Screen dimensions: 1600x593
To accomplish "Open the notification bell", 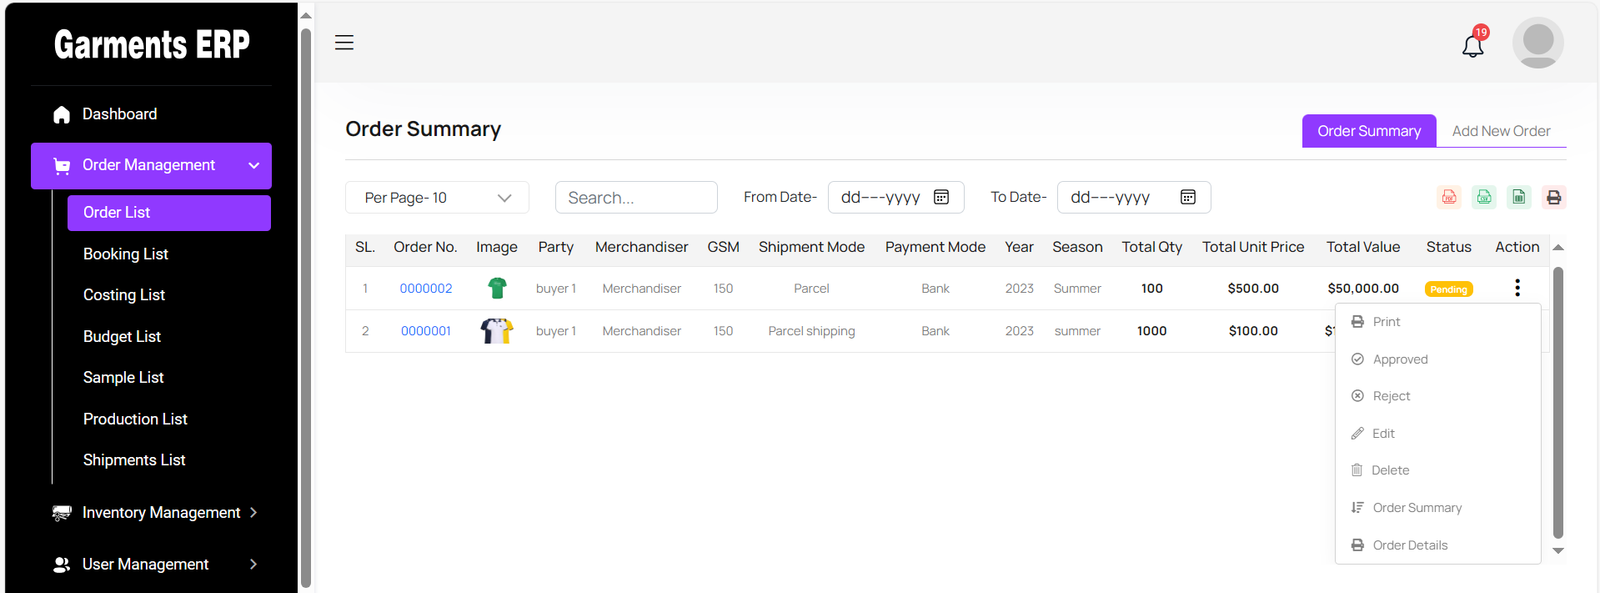I will [x=1473, y=45].
